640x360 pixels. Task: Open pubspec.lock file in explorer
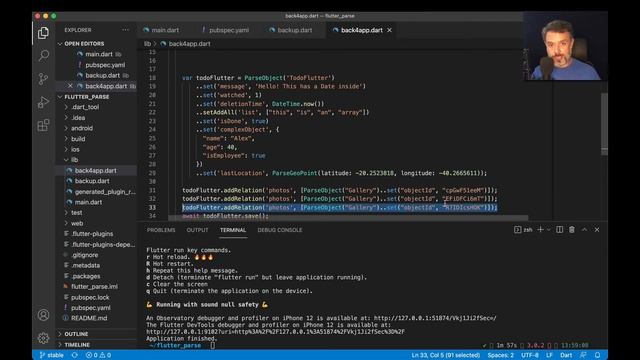[90, 297]
